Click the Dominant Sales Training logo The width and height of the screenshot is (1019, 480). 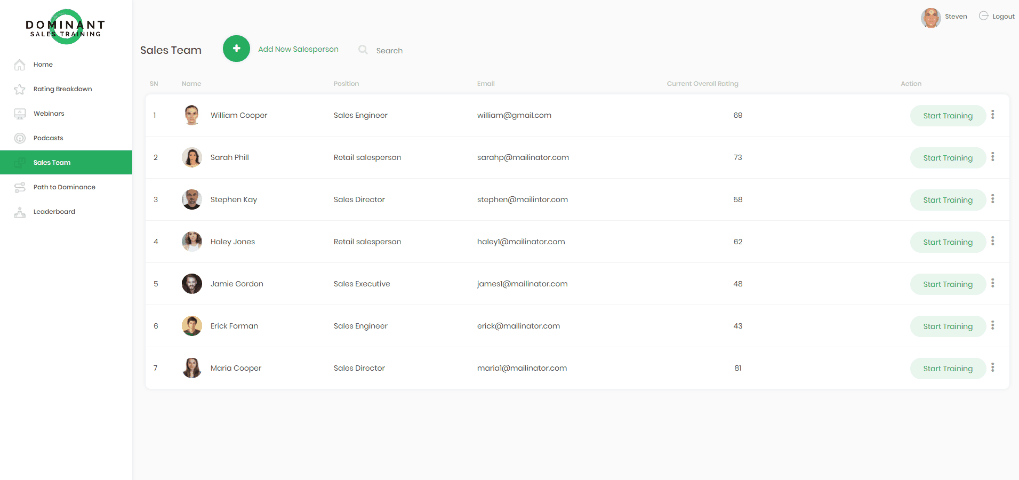point(65,27)
